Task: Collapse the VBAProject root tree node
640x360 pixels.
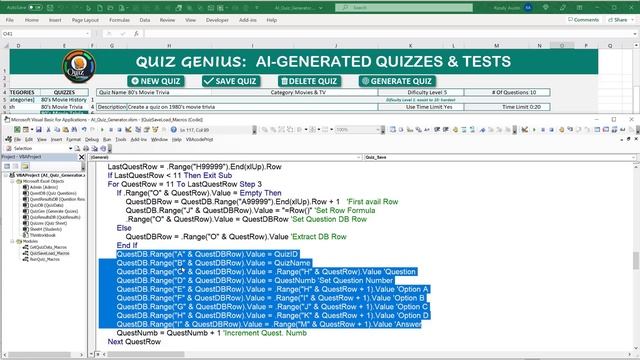Action: click(x=6, y=175)
